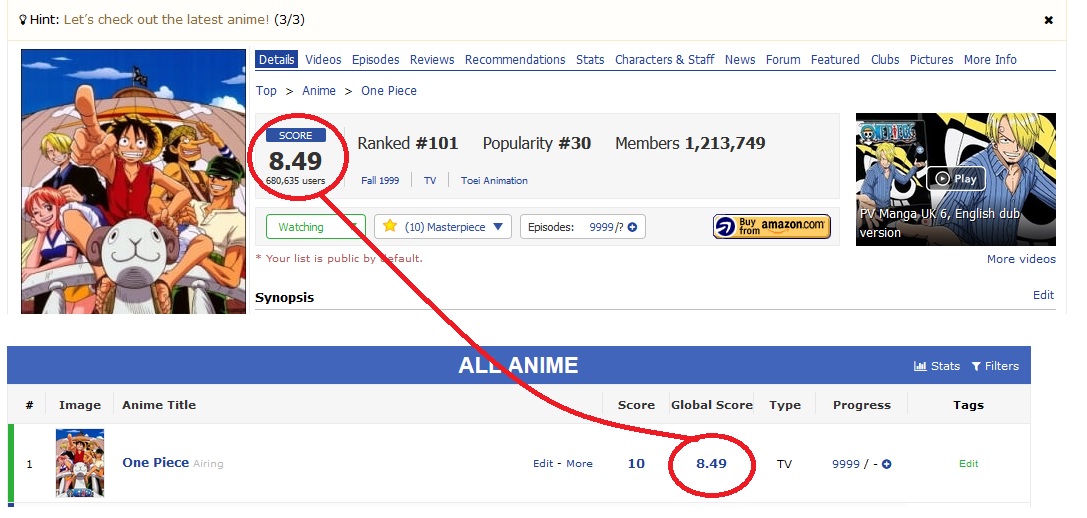
Task: Open the Featured tab
Action: coord(835,60)
